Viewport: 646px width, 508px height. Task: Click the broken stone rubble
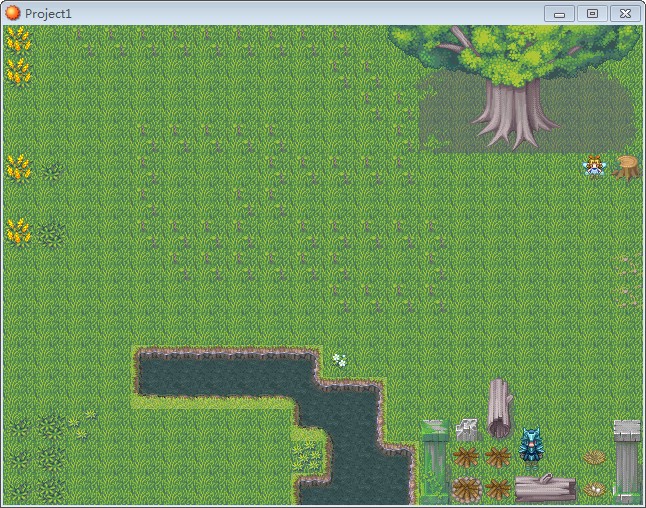click(x=467, y=430)
